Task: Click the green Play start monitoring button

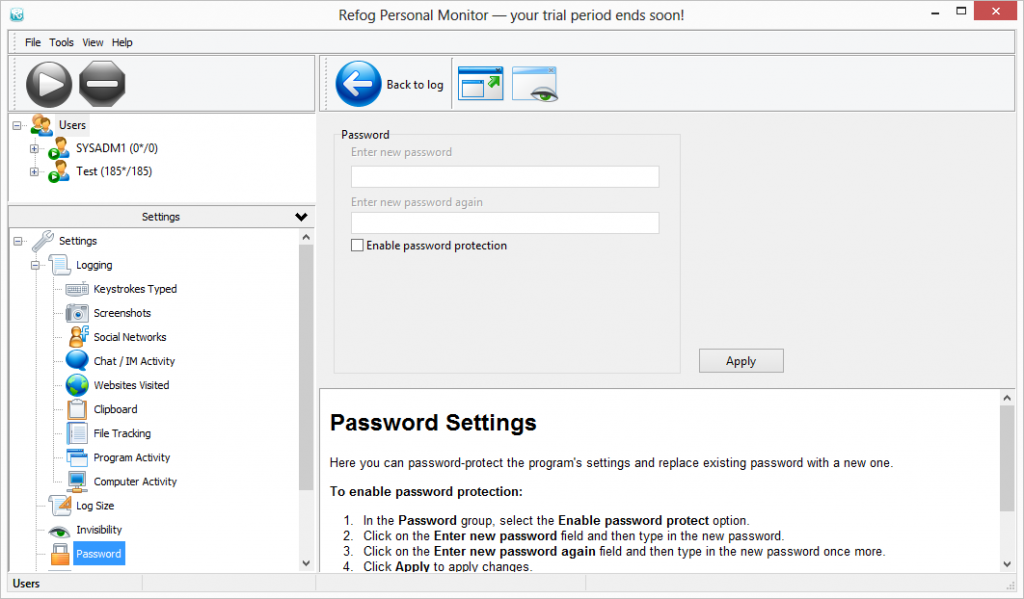Action: tap(49, 84)
